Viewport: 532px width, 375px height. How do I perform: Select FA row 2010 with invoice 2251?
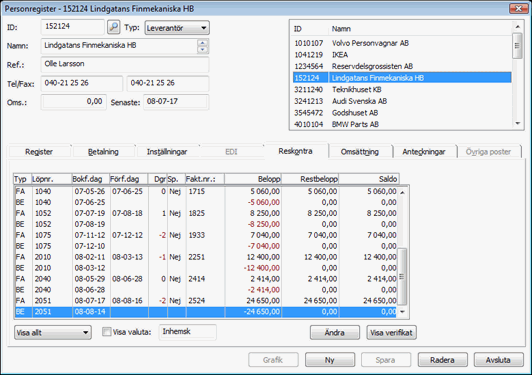pyautogui.click(x=206, y=257)
